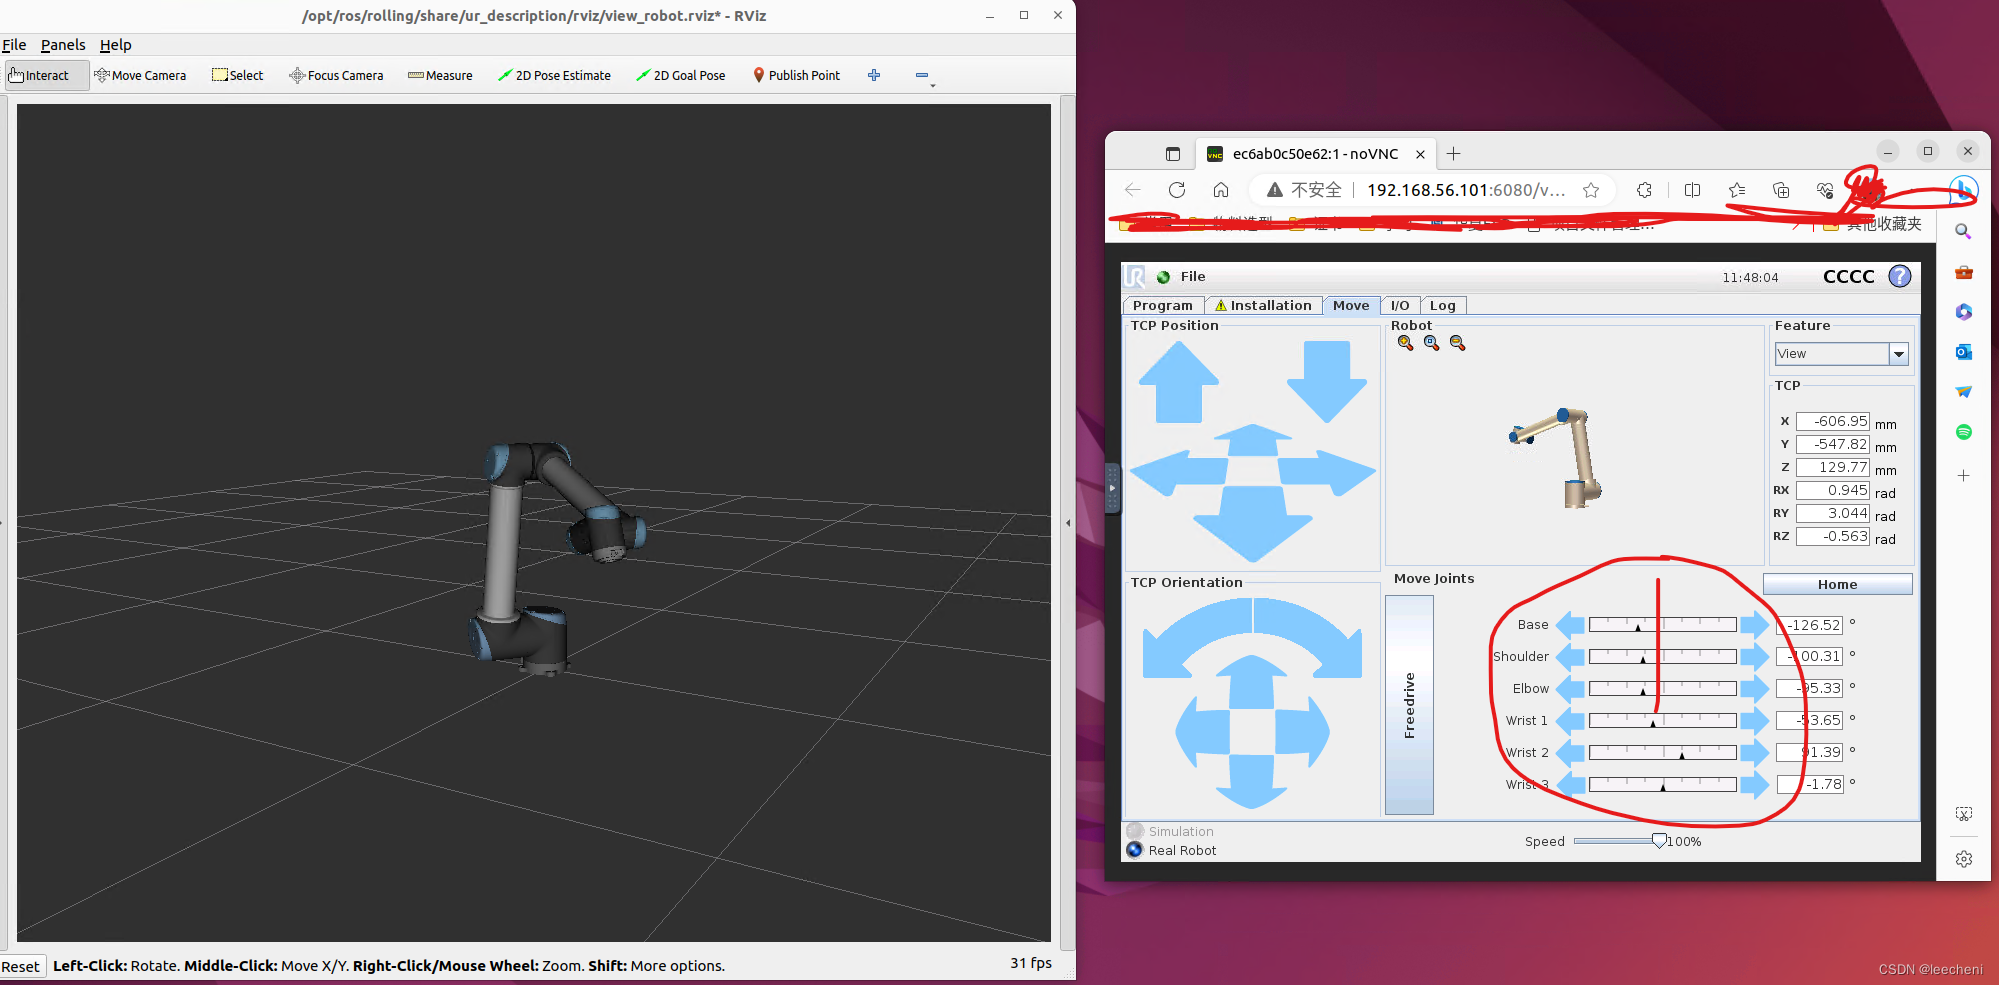
Task: Click the Shoulder joint slider
Action: 1662,657
